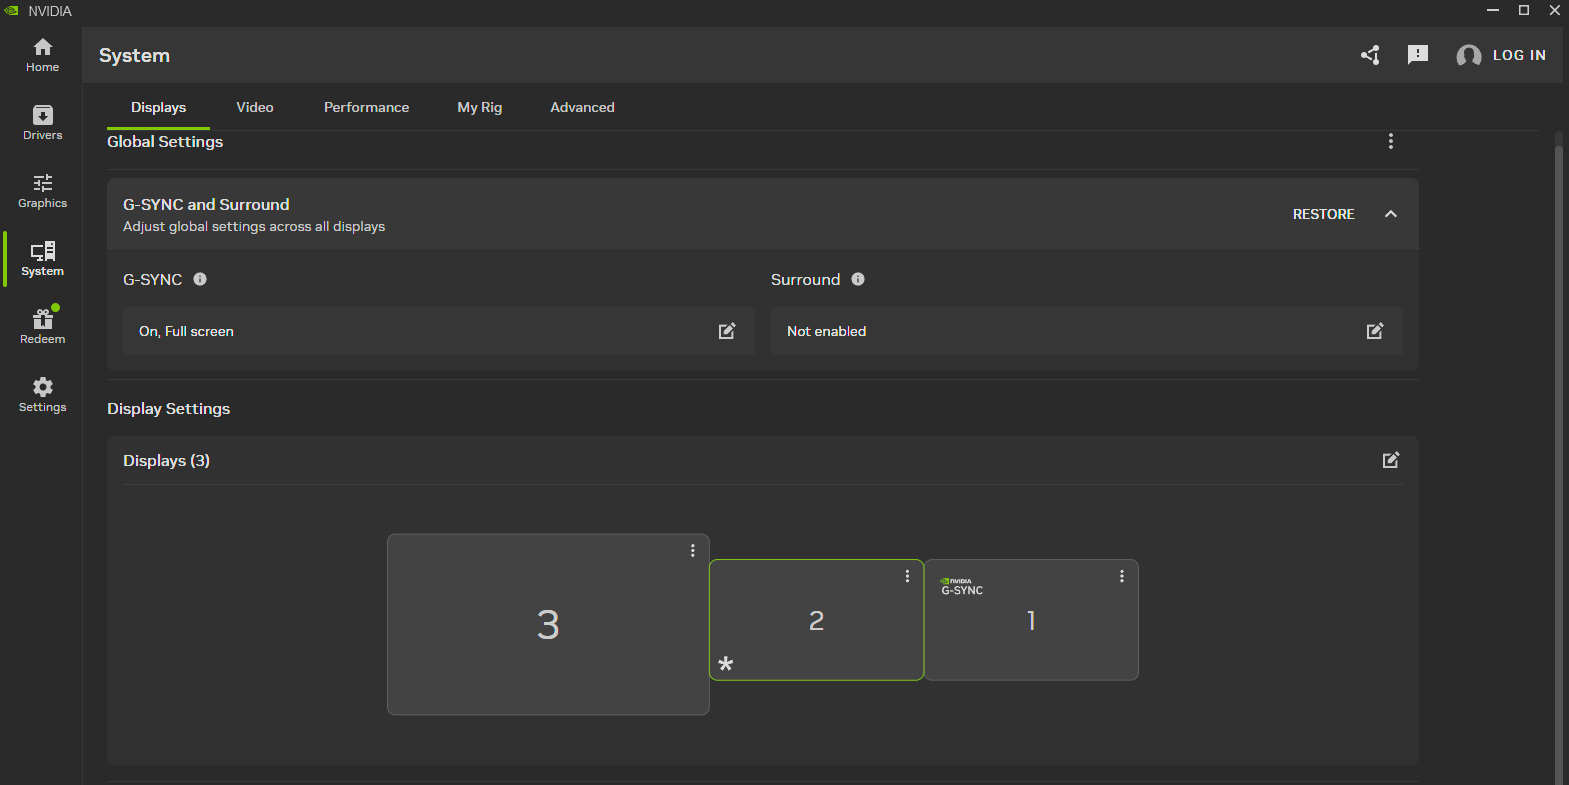The height and width of the screenshot is (785, 1569).
Task: Open the My Rig tab
Action: click(480, 107)
